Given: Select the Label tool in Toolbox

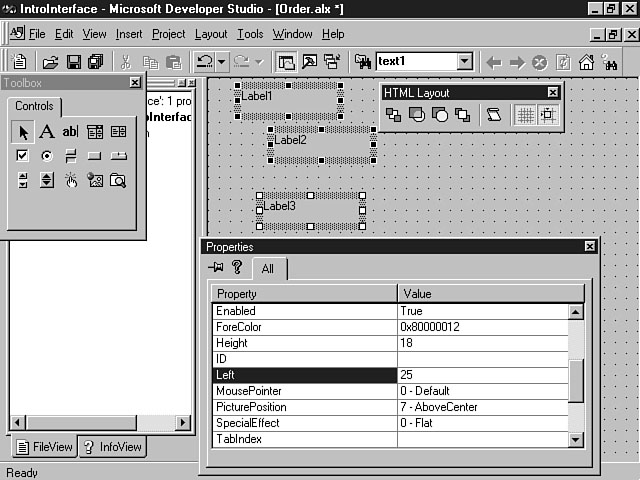Looking at the screenshot, I should (46, 132).
